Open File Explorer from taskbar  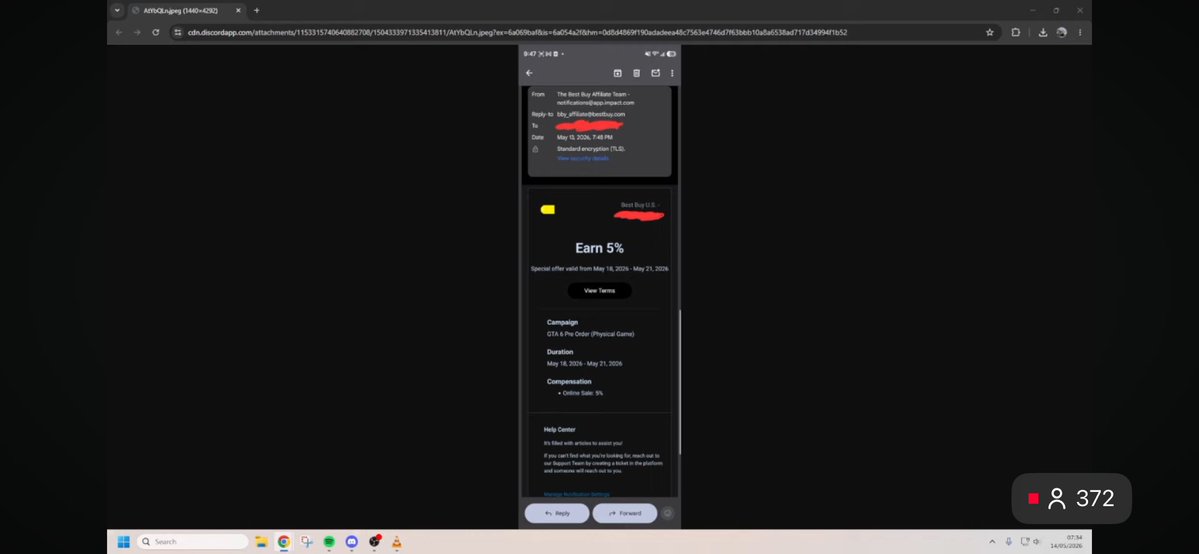click(x=261, y=542)
